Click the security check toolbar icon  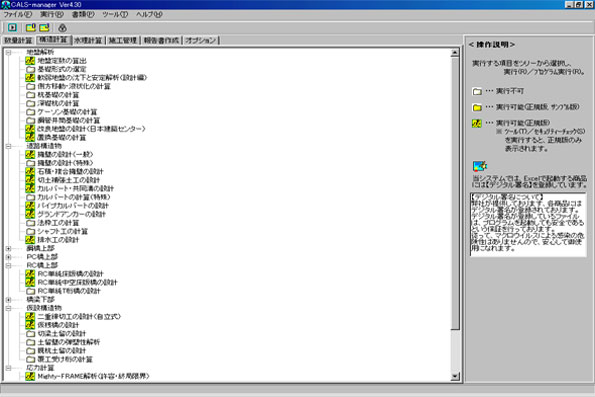(x=63, y=28)
